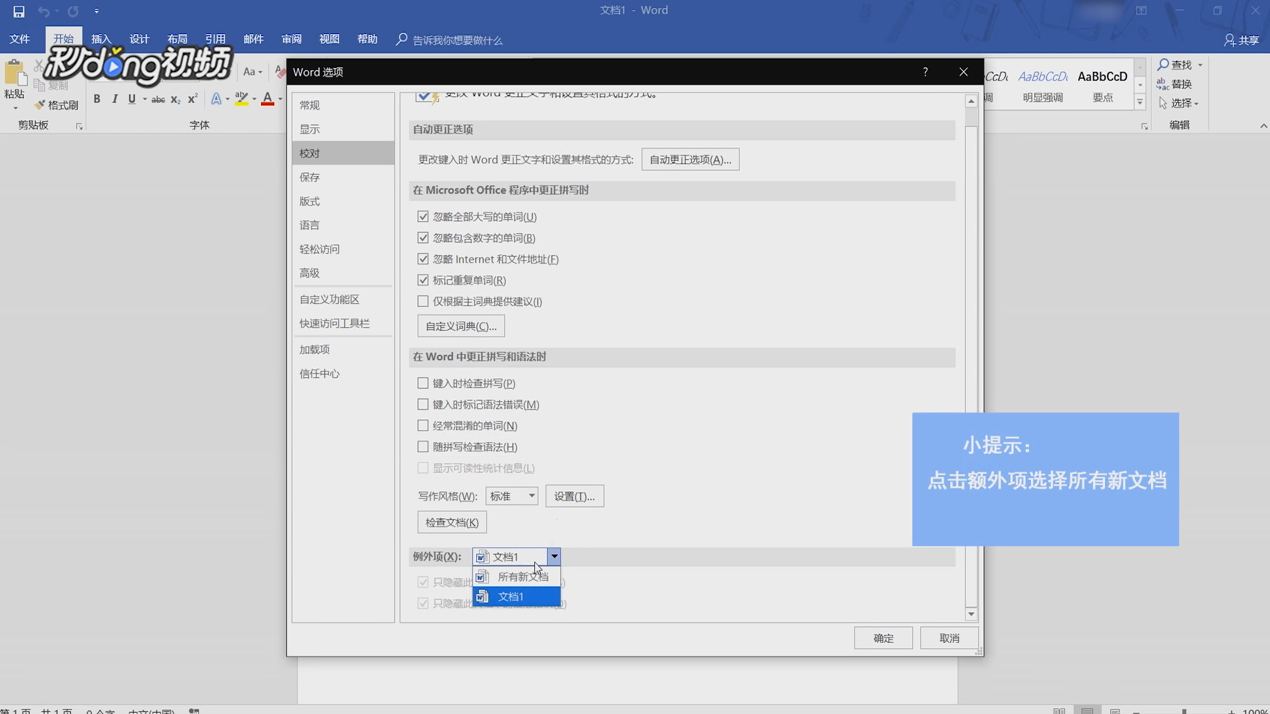Collapse the ribbon with chevron arrow
This screenshot has height=714, width=1270.
1263,126
